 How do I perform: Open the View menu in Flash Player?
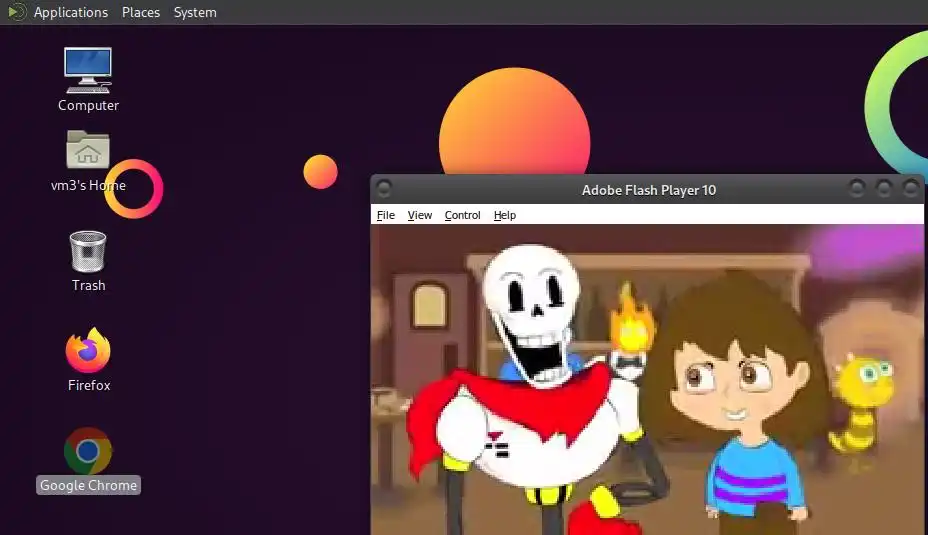[420, 215]
